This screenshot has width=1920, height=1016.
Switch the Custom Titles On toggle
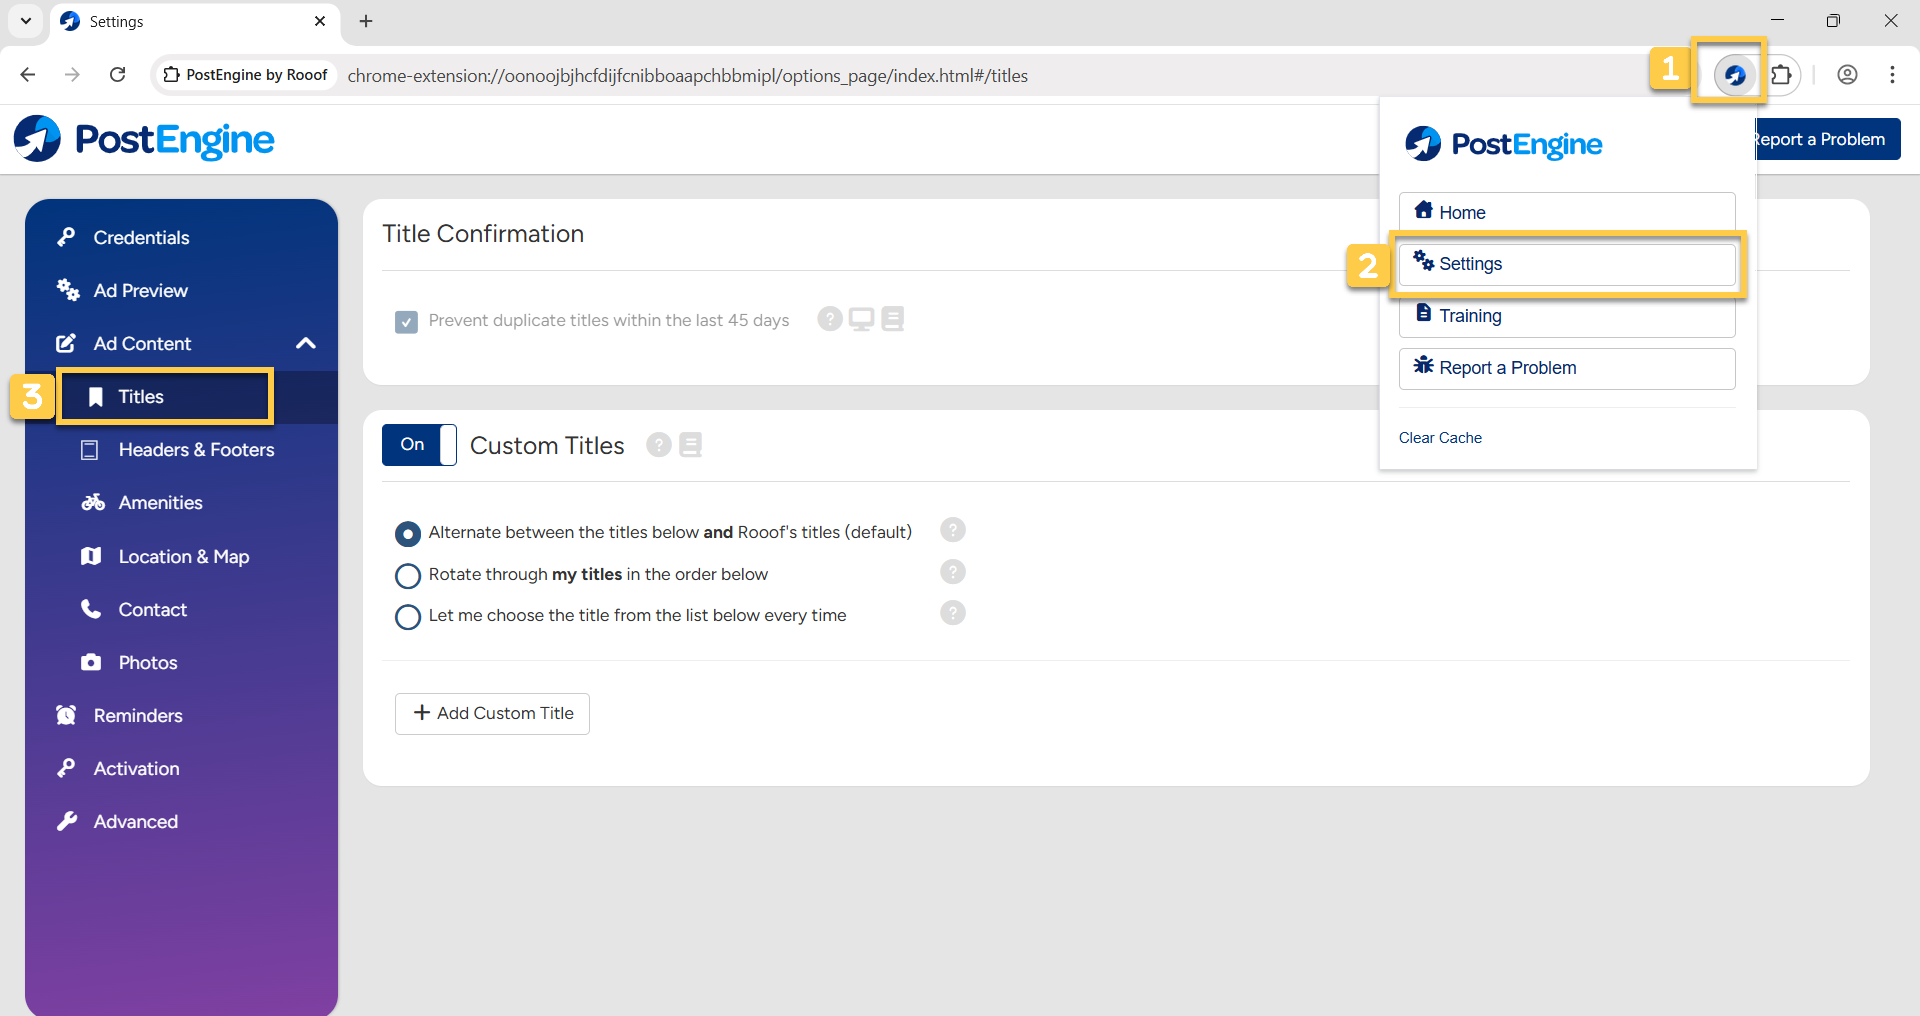pos(419,445)
